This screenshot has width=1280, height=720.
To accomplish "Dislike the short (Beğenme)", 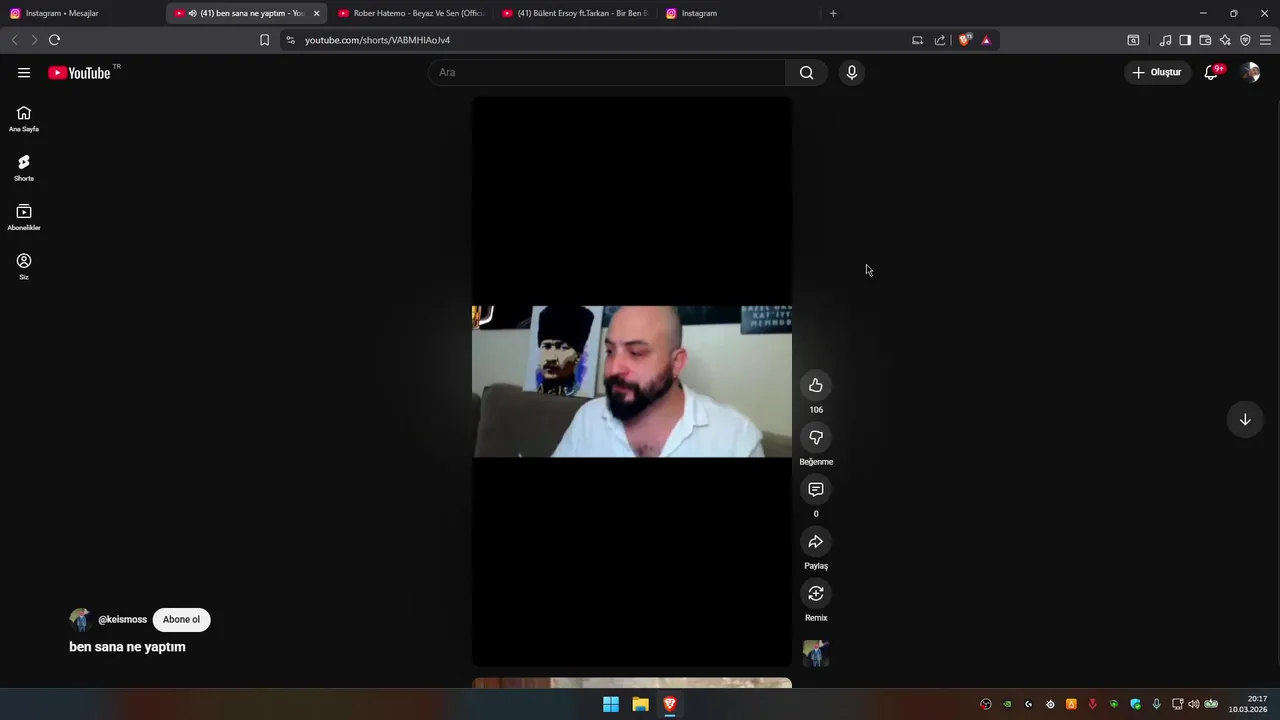I will click(x=816, y=437).
